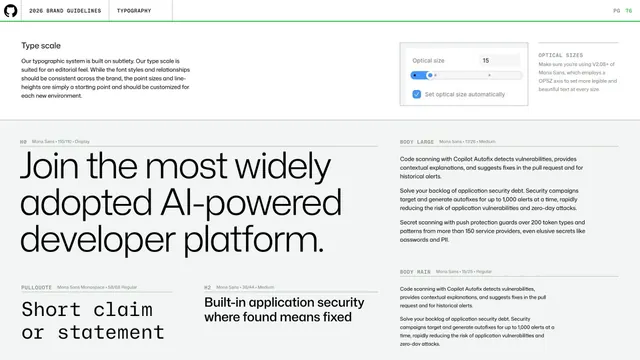
Task: Click the 'Our typographic system' intro paragraph
Action: [x=105, y=78]
